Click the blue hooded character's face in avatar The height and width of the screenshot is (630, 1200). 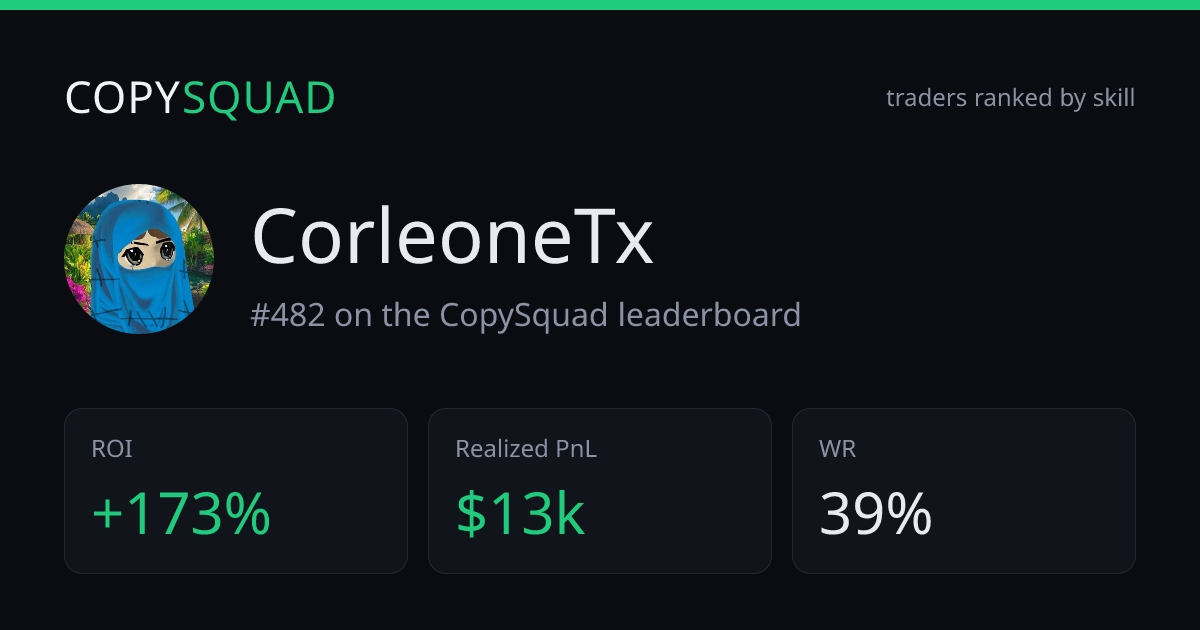point(148,253)
